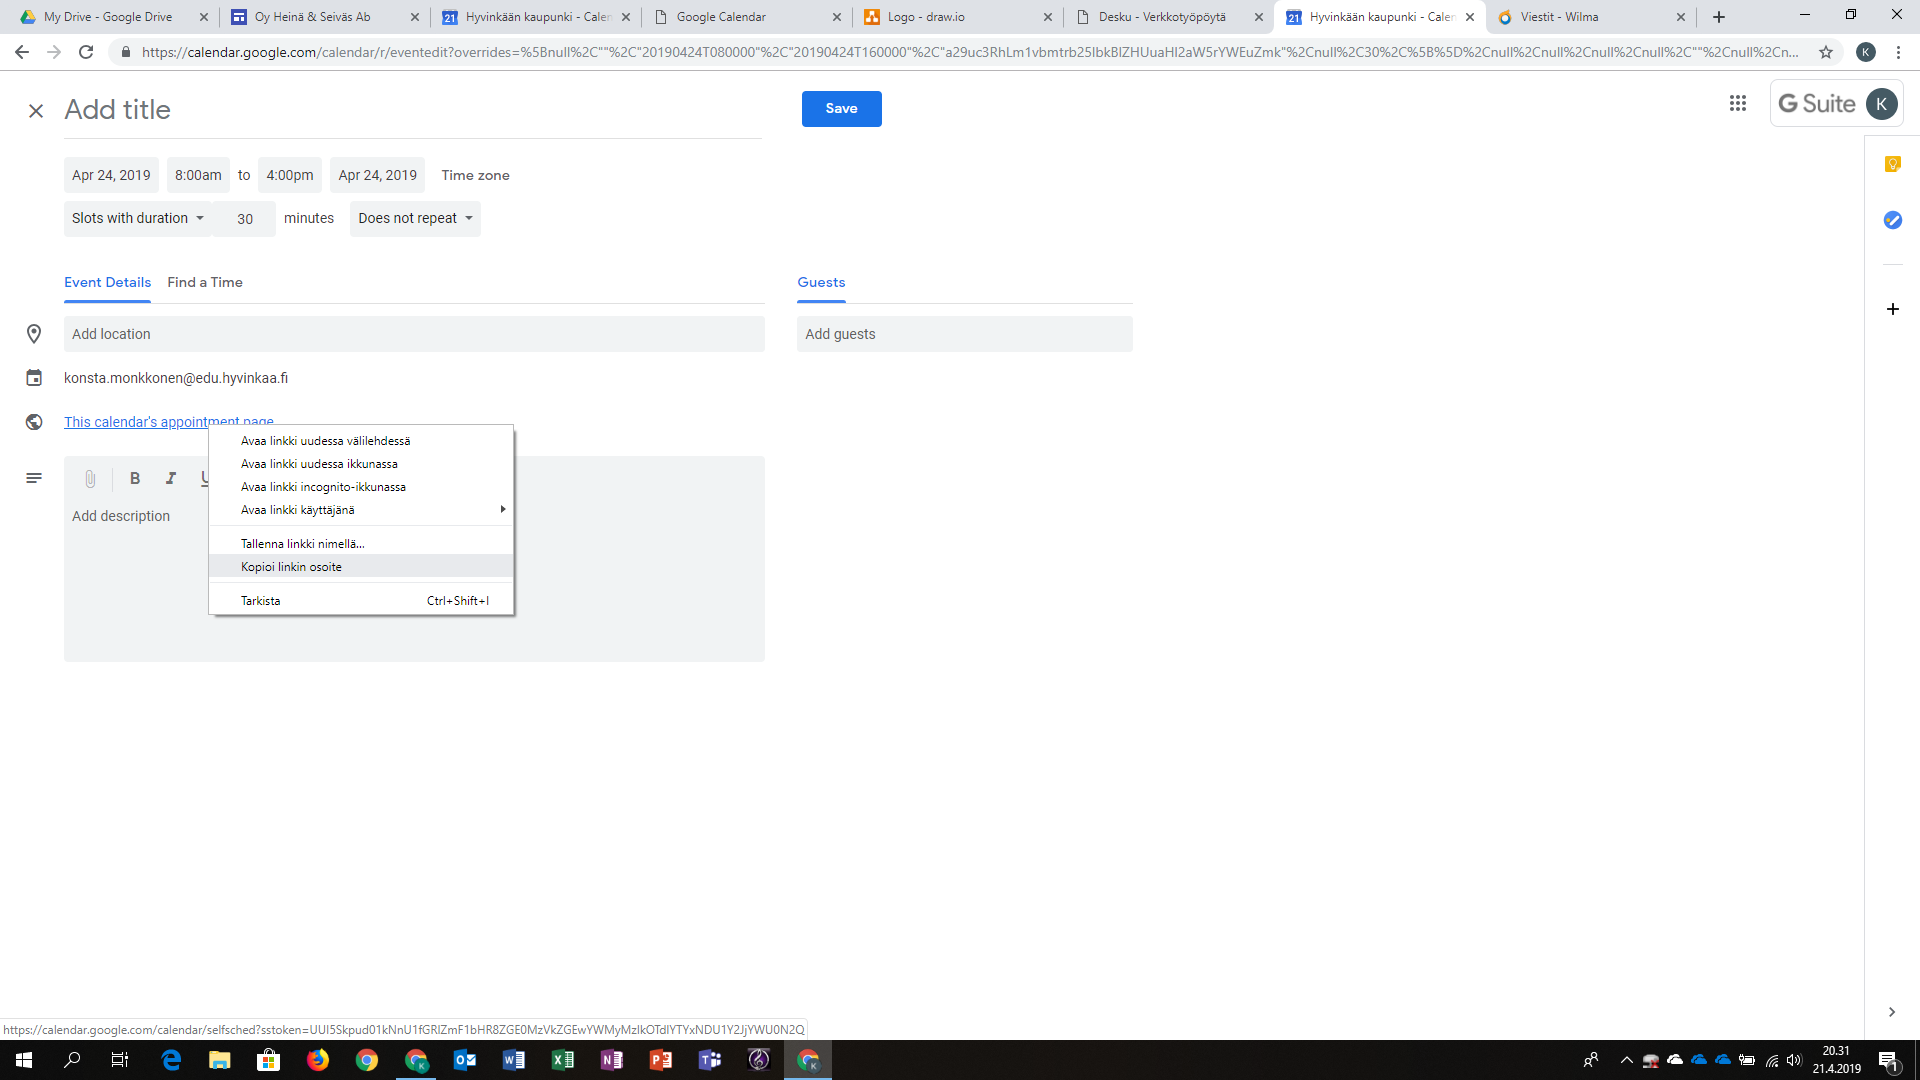Click the Save button
Screen dimensions: 1920x1080
click(x=841, y=109)
